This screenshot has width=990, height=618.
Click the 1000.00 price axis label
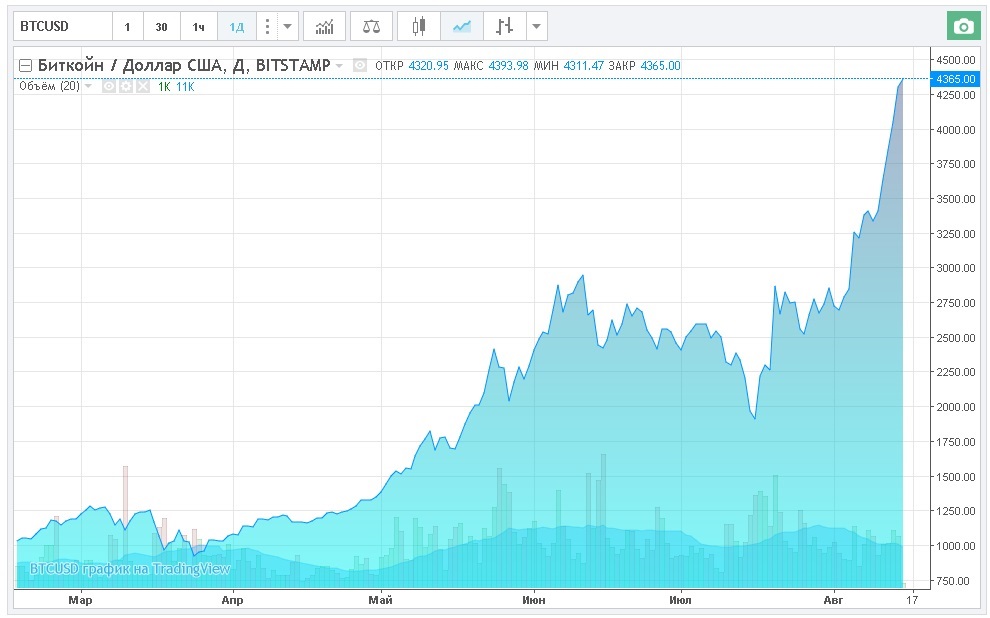956,545
